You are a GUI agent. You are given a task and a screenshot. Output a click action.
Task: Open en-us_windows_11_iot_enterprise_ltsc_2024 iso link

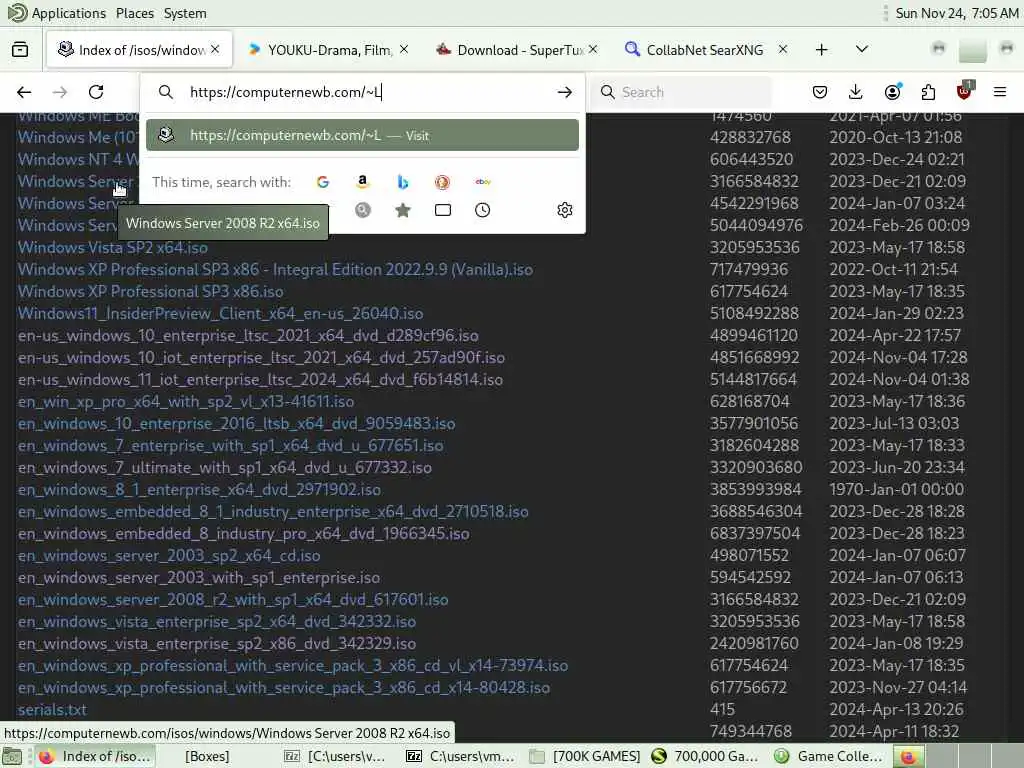click(x=260, y=379)
